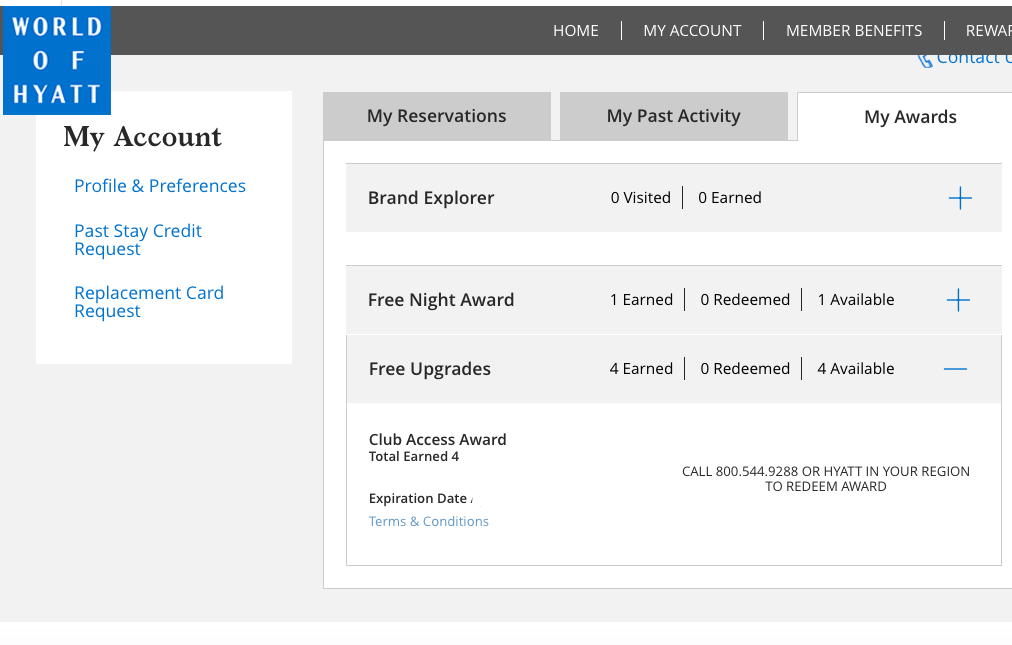This screenshot has height=645, width=1012.
Task: Click the Free Night Award heading
Action: click(x=441, y=300)
